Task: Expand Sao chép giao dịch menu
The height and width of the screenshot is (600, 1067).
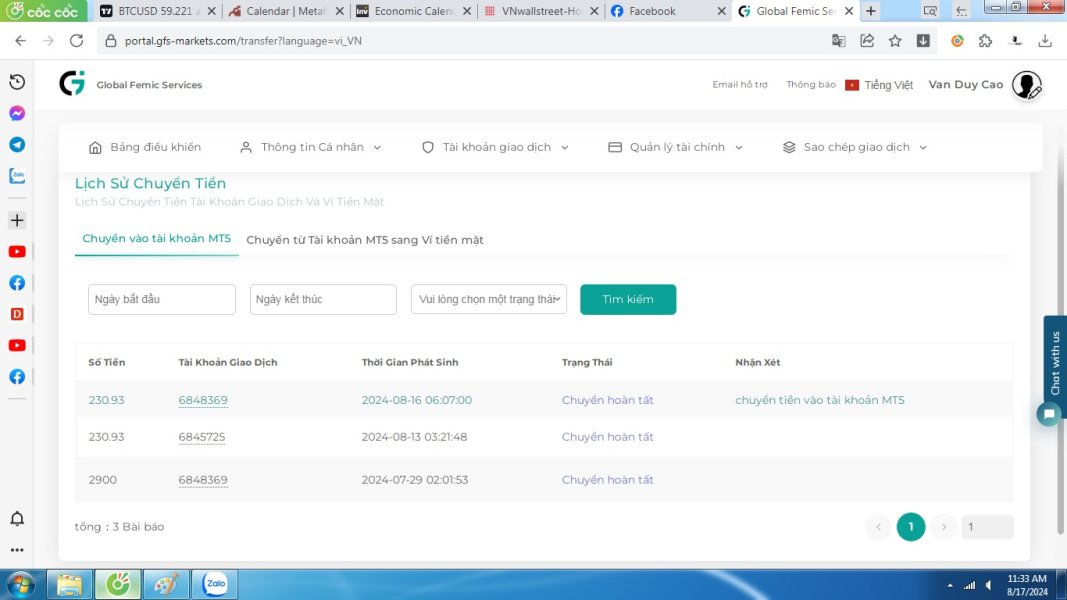Action: coord(855,147)
